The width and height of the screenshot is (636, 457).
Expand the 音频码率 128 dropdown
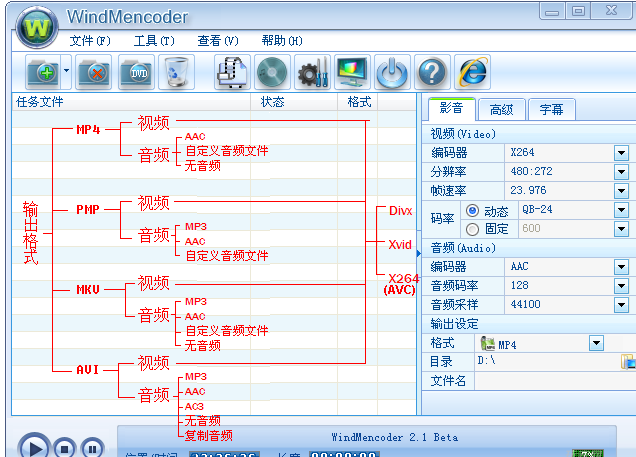tap(621, 286)
